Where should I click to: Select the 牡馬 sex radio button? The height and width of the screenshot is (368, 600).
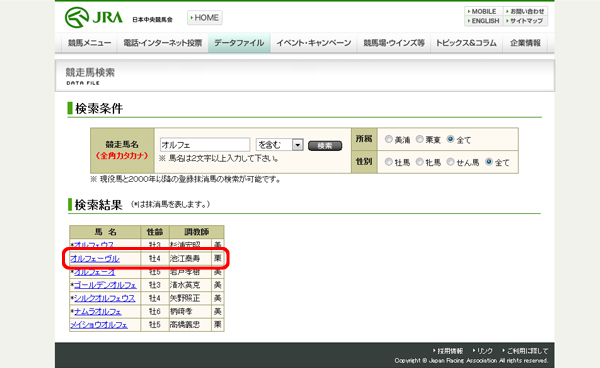click(x=389, y=162)
